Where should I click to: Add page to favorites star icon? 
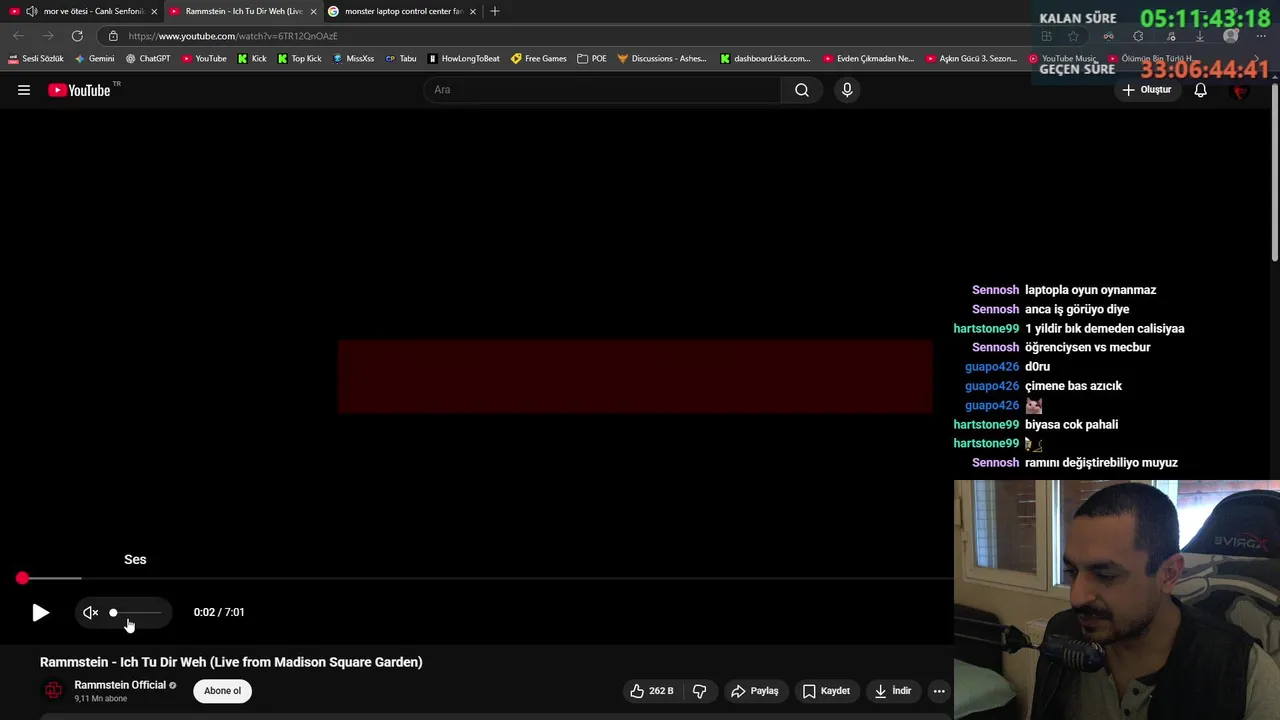1073,36
